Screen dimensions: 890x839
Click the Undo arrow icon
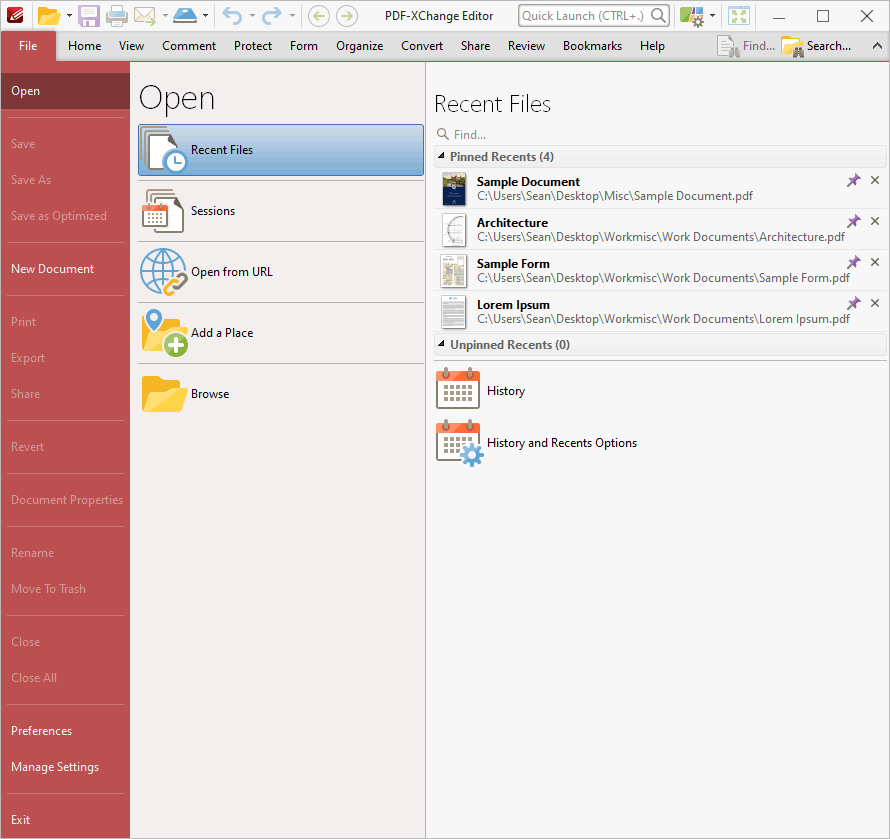[232, 16]
